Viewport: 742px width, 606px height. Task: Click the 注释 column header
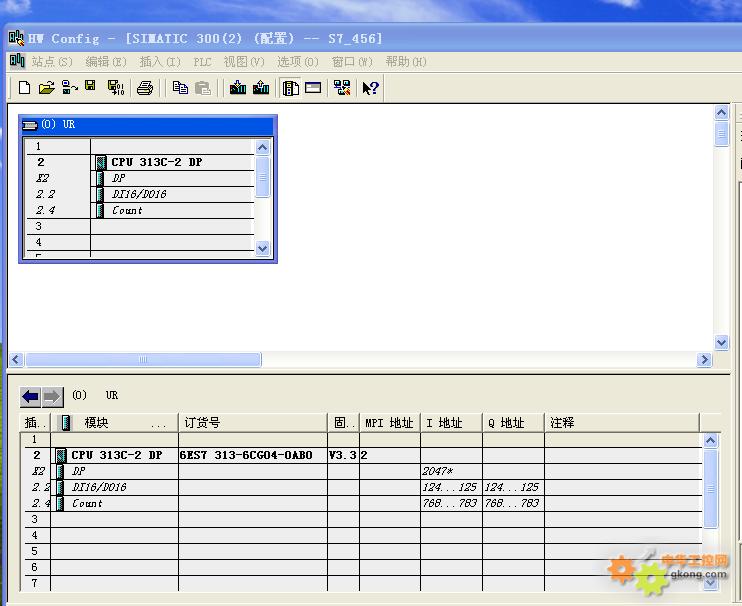point(621,422)
